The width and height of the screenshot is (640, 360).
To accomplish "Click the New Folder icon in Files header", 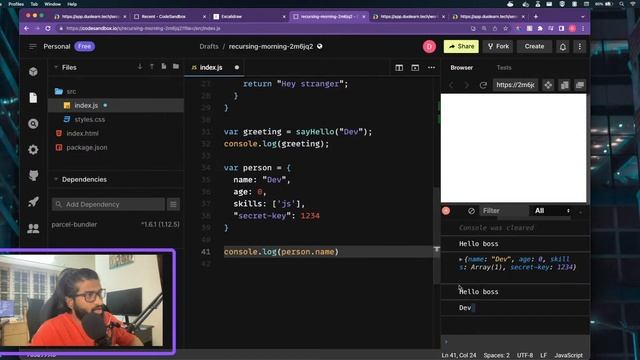I will click(176, 67).
